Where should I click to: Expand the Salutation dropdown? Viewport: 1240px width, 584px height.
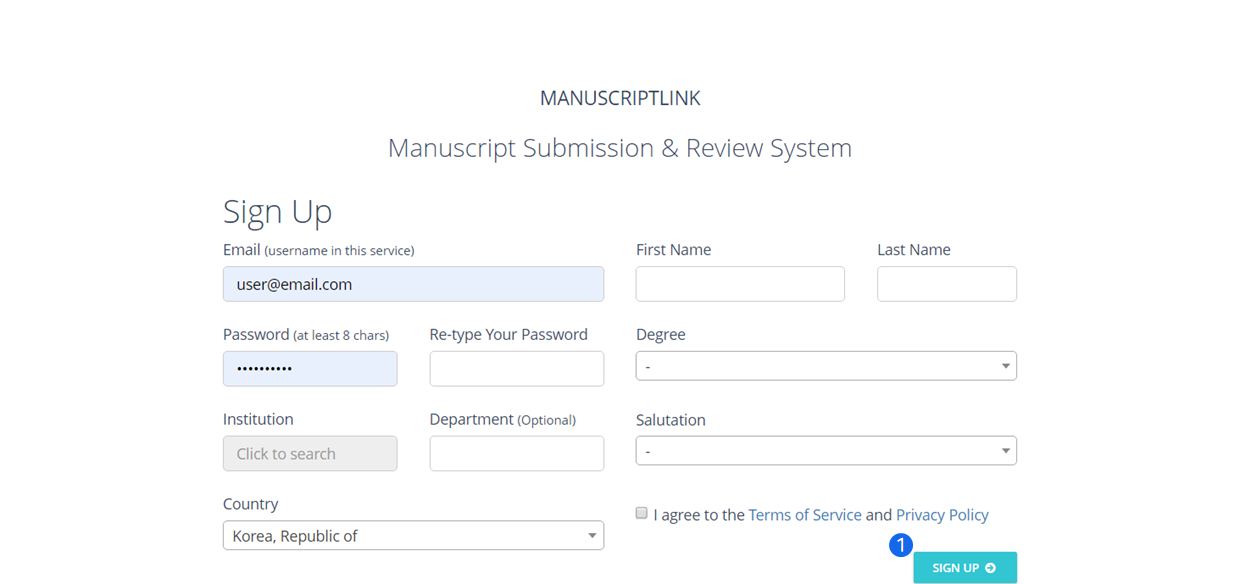click(826, 451)
